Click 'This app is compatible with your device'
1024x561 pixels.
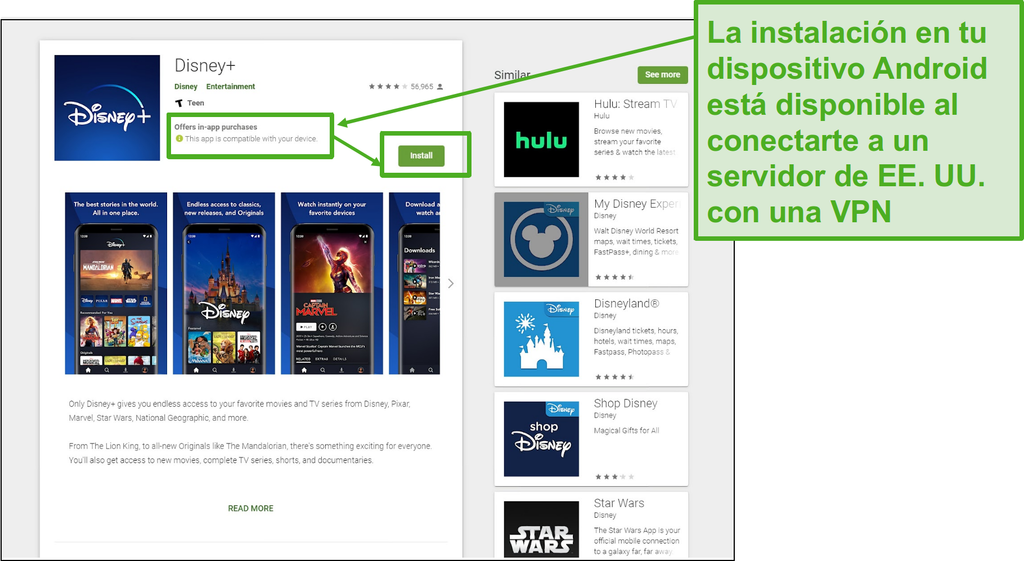coord(251,138)
